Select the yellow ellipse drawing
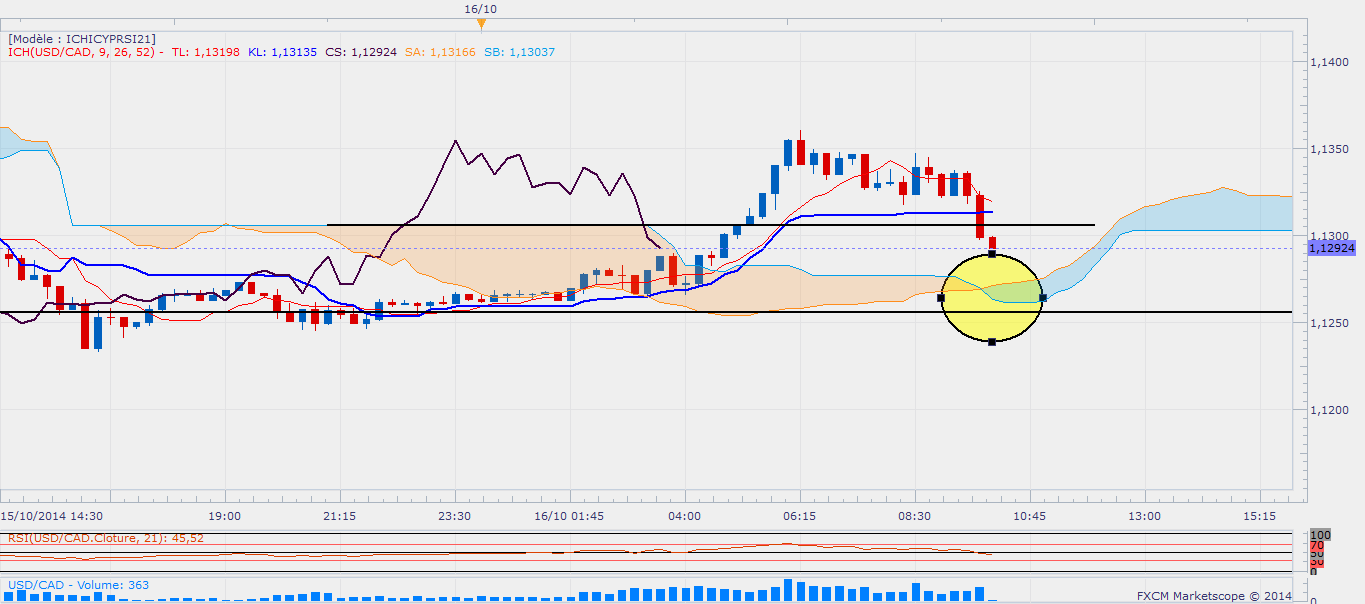The height and width of the screenshot is (604, 1365). click(x=992, y=298)
